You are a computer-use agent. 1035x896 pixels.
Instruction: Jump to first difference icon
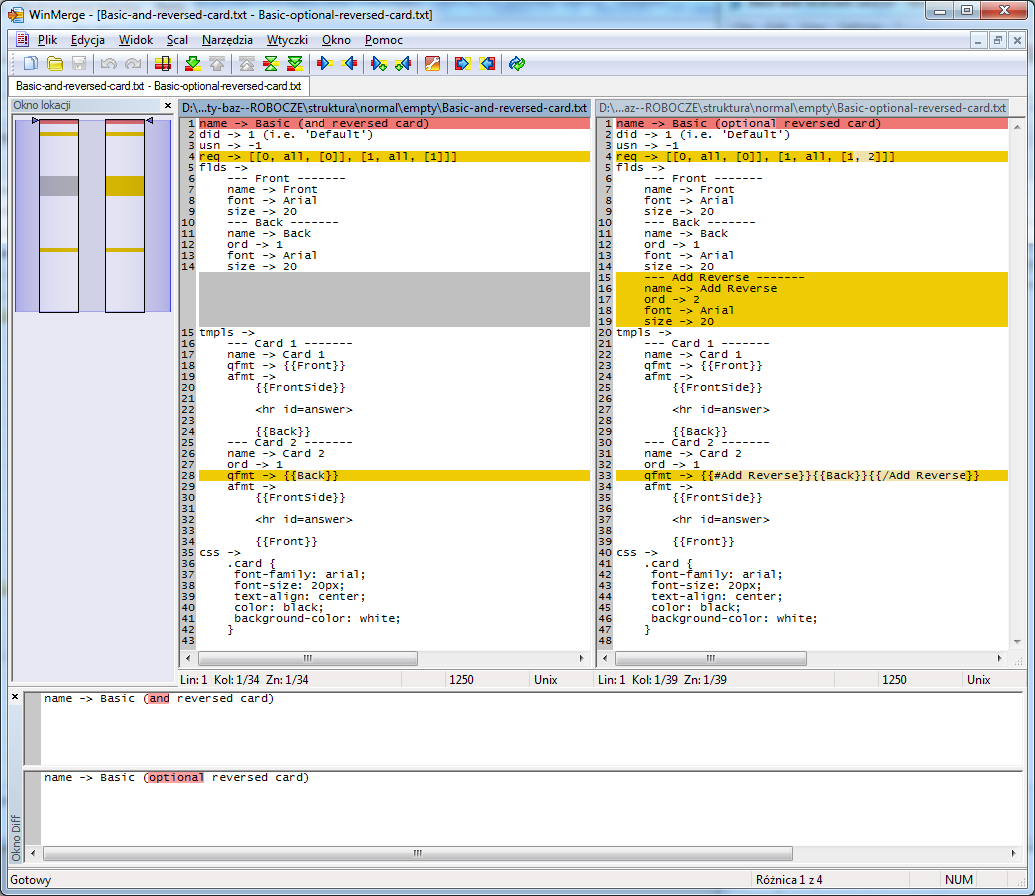tap(247, 64)
